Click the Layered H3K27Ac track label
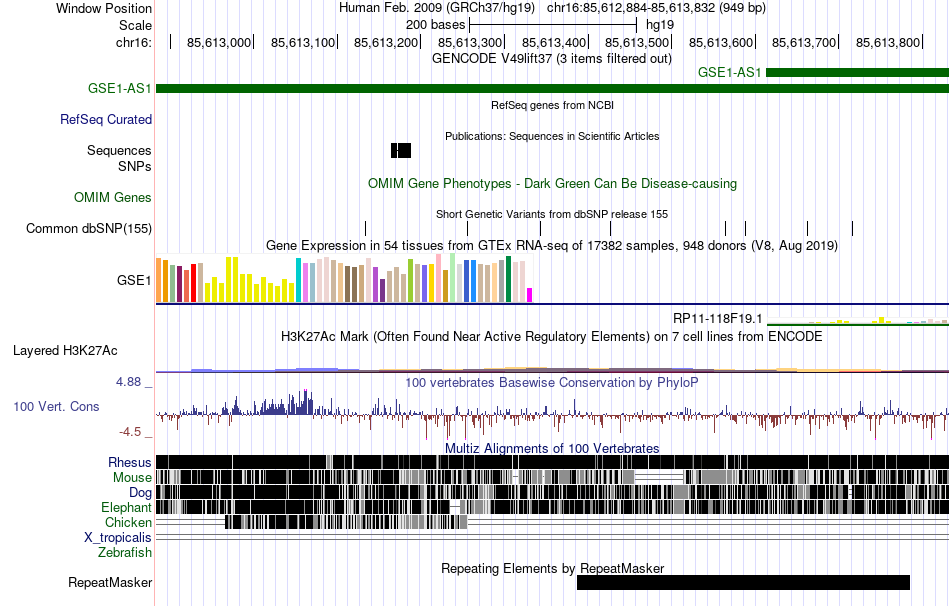Image resolution: width=950 pixels, height=606 pixels. coord(65,351)
